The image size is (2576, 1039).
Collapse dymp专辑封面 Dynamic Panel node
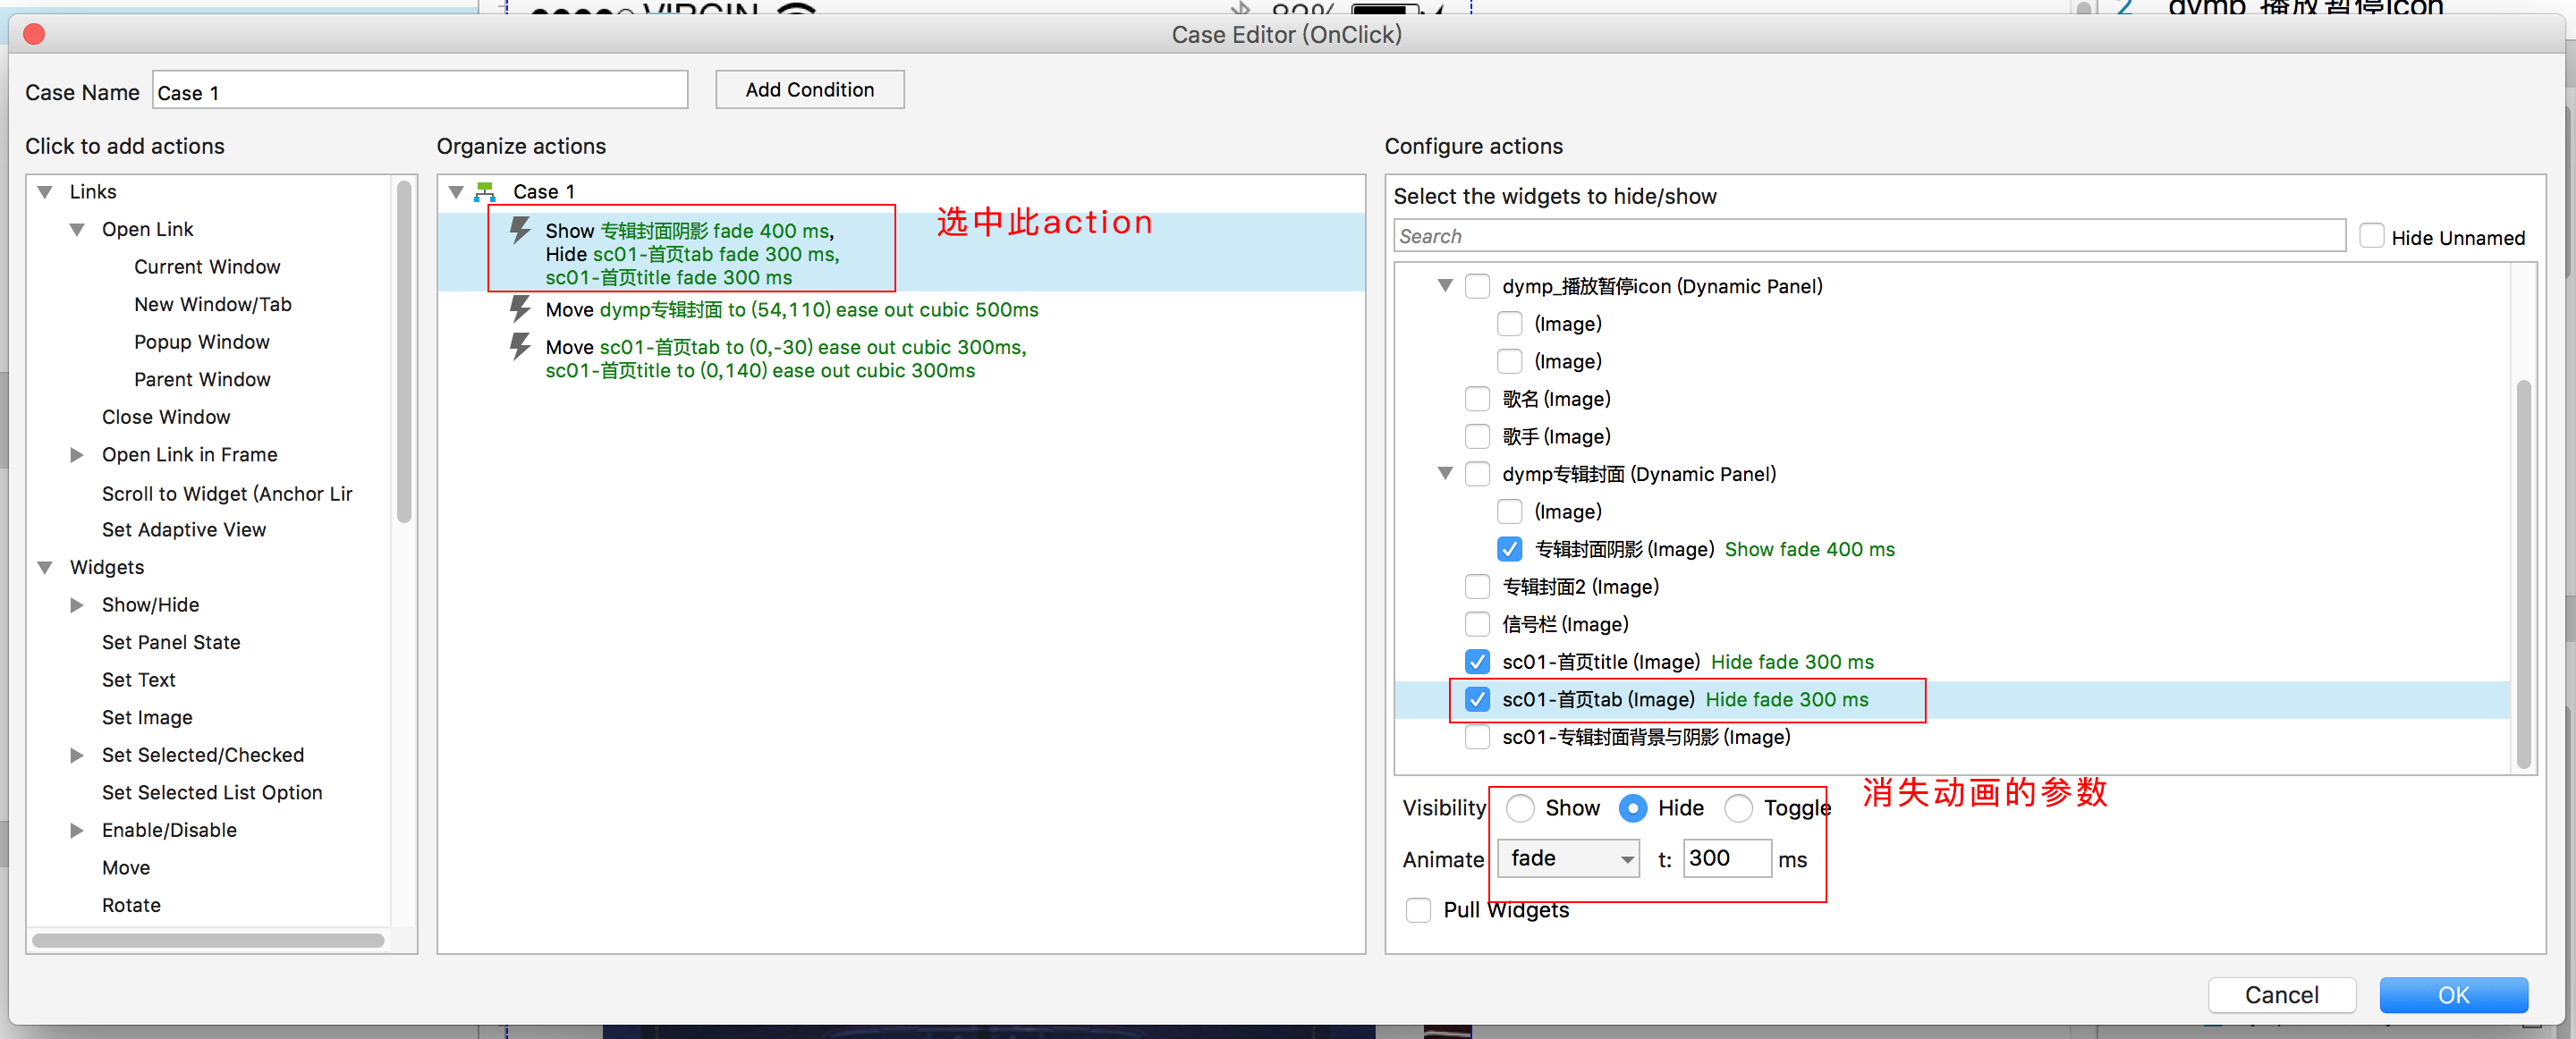pyautogui.click(x=1445, y=473)
